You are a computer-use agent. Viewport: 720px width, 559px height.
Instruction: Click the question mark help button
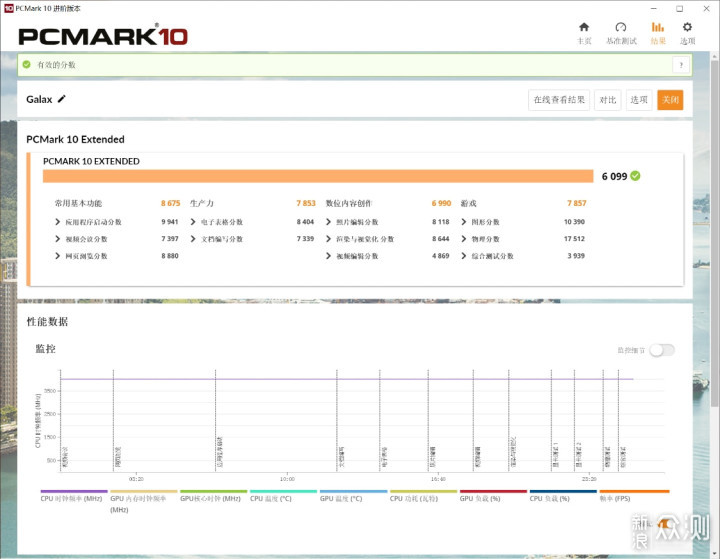[681, 65]
